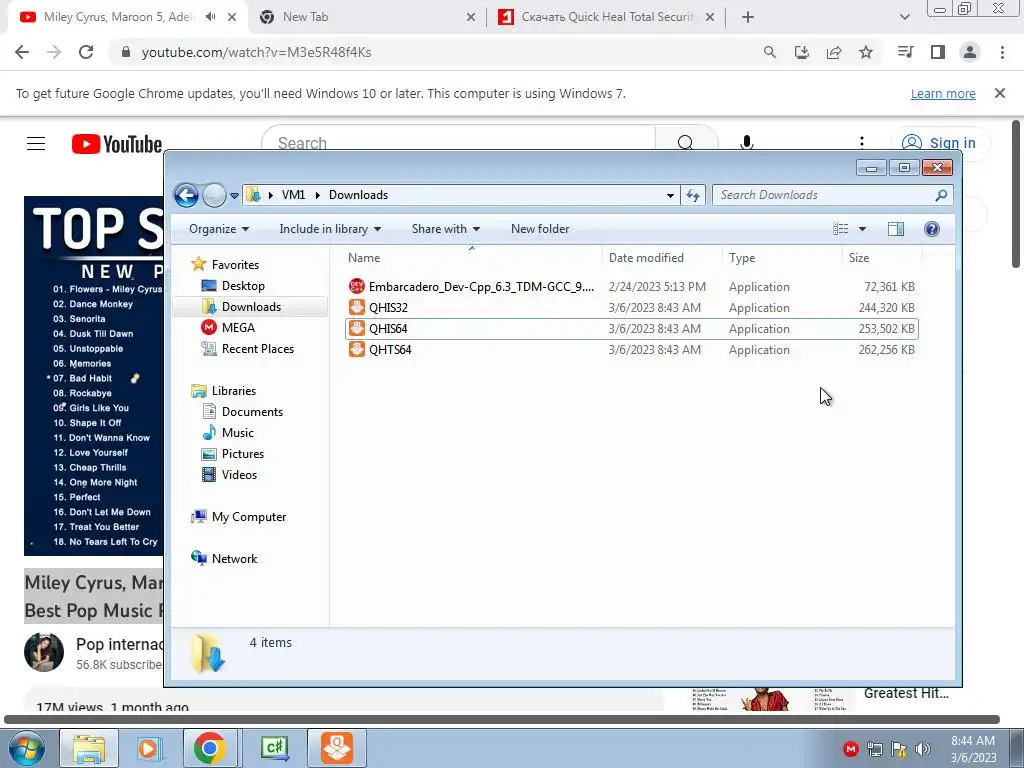Change view with view icon
The width and height of the screenshot is (1024, 768).
click(x=840, y=229)
